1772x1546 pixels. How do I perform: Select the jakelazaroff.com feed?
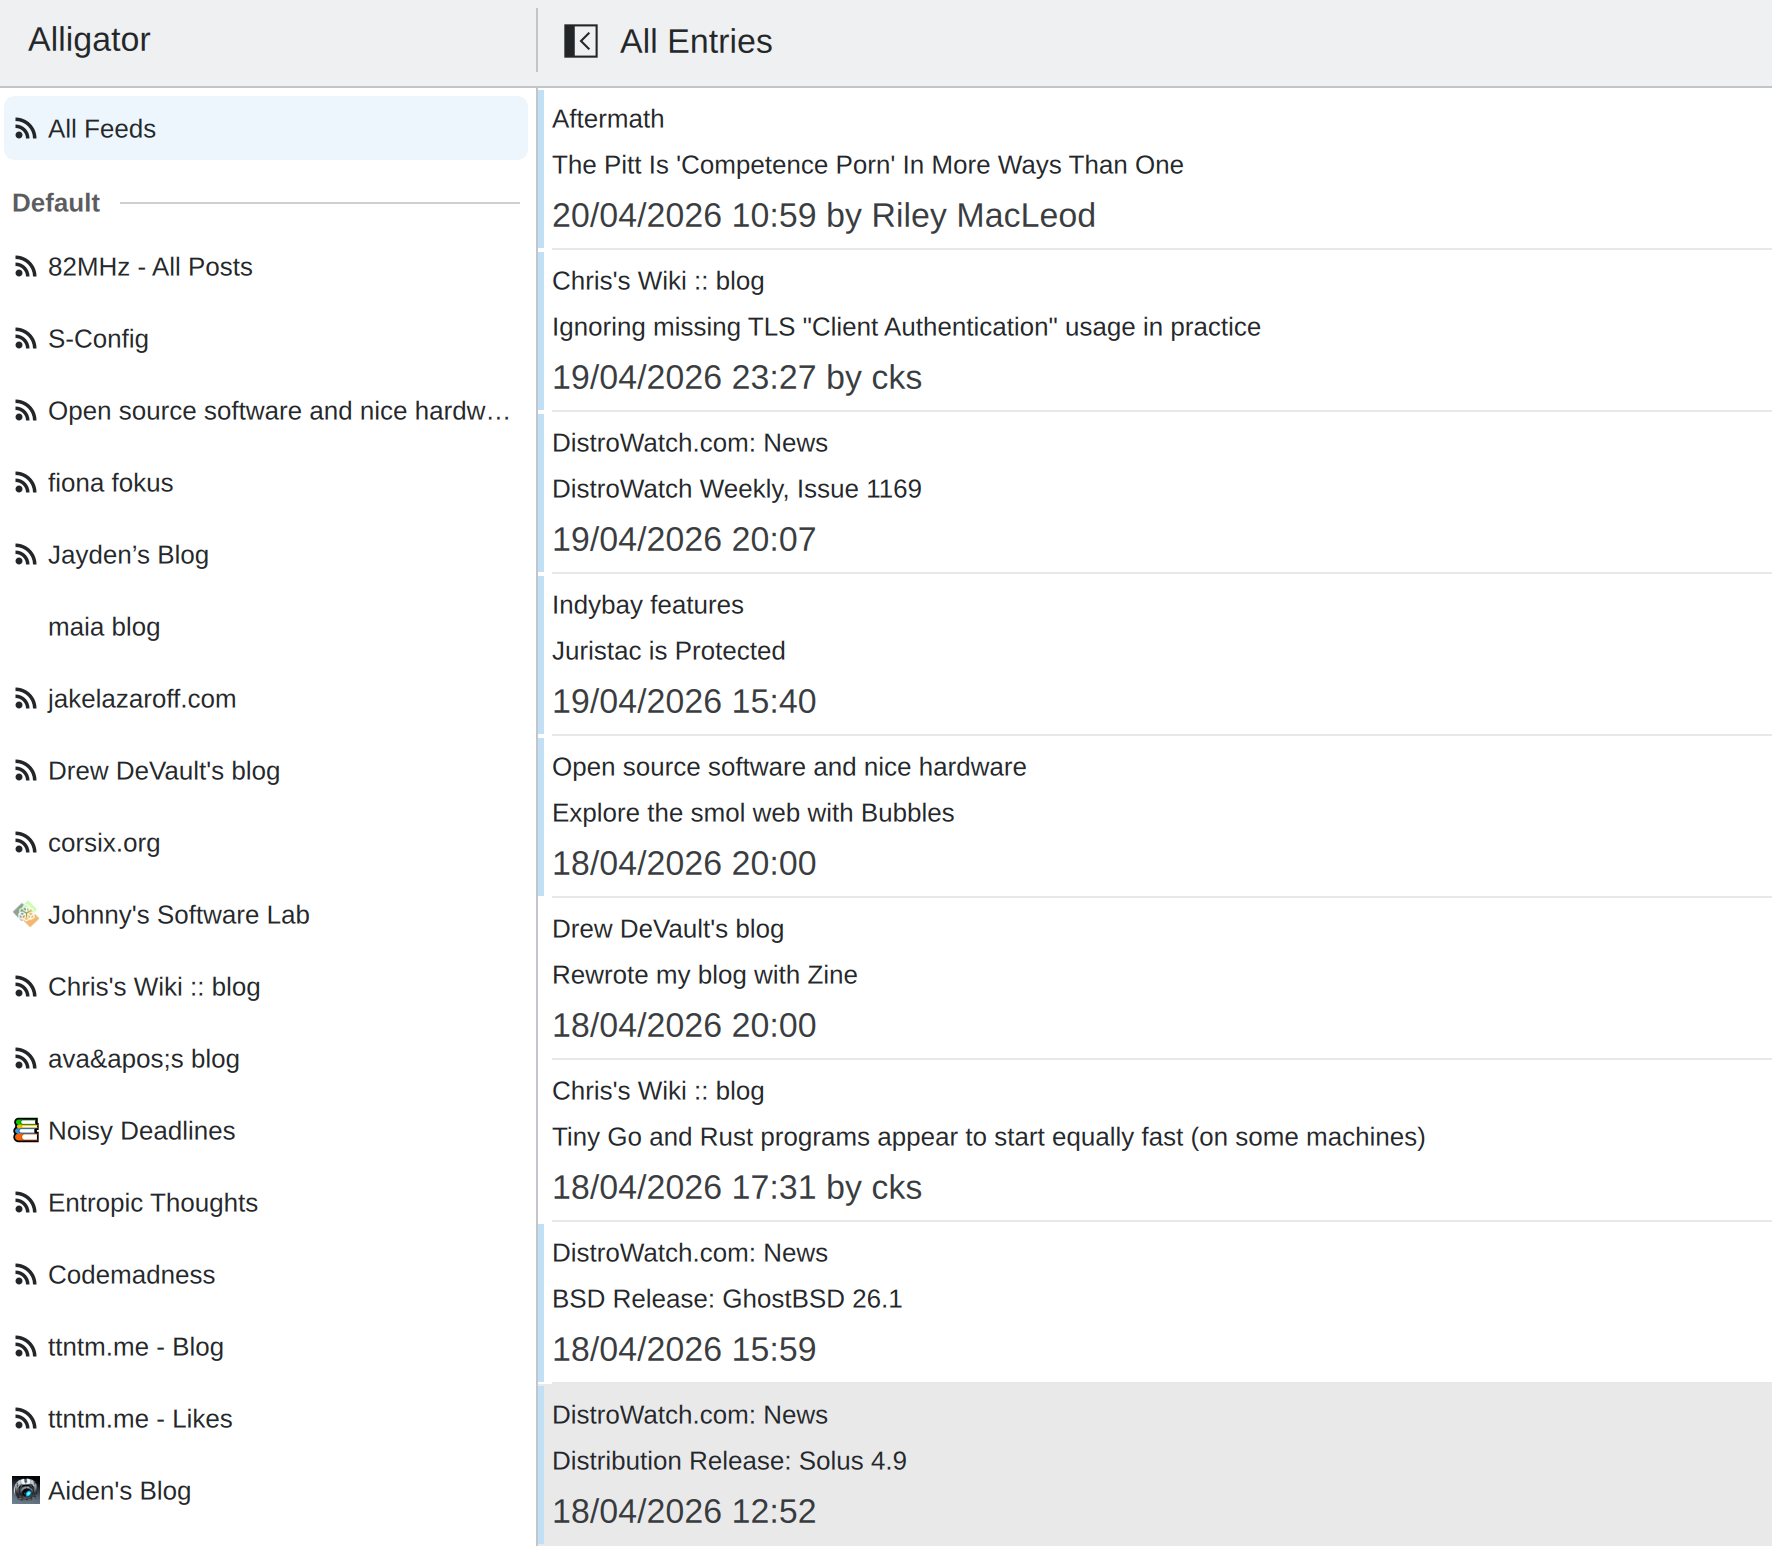266,699
